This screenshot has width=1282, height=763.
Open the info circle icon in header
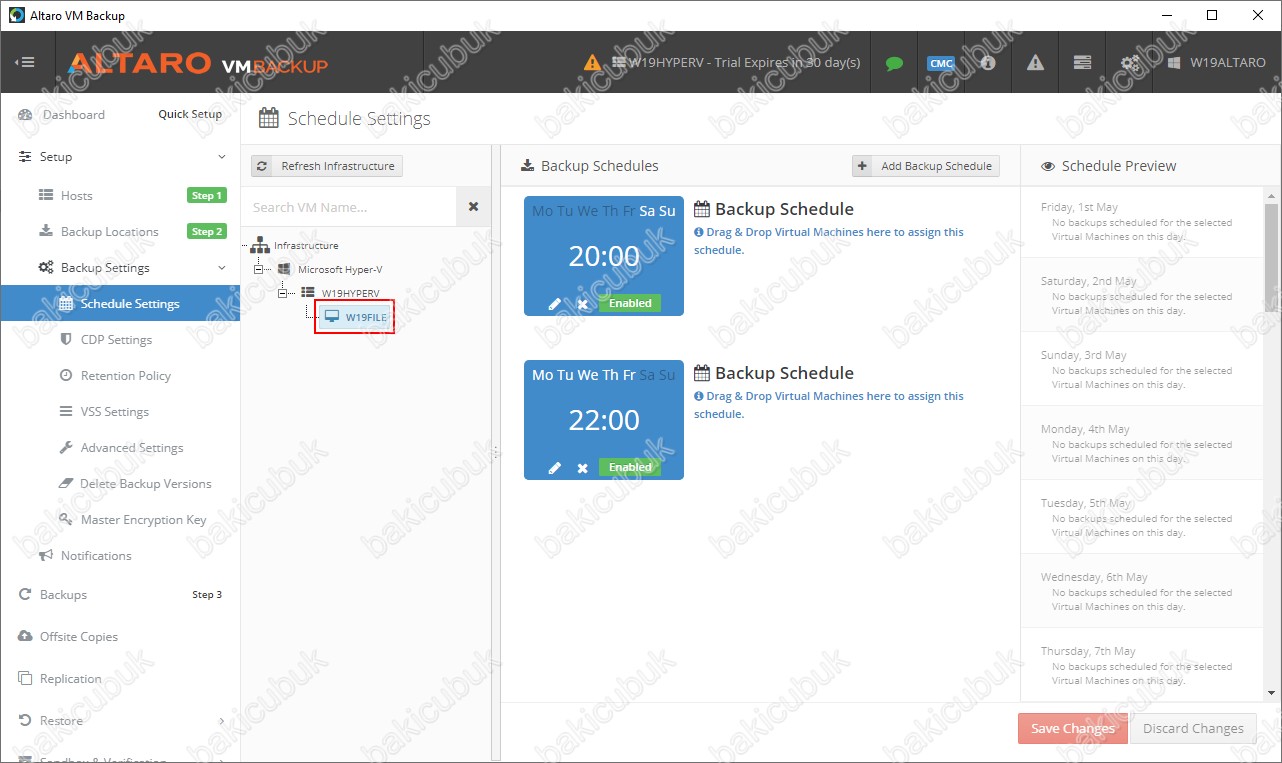coord(988,62)
